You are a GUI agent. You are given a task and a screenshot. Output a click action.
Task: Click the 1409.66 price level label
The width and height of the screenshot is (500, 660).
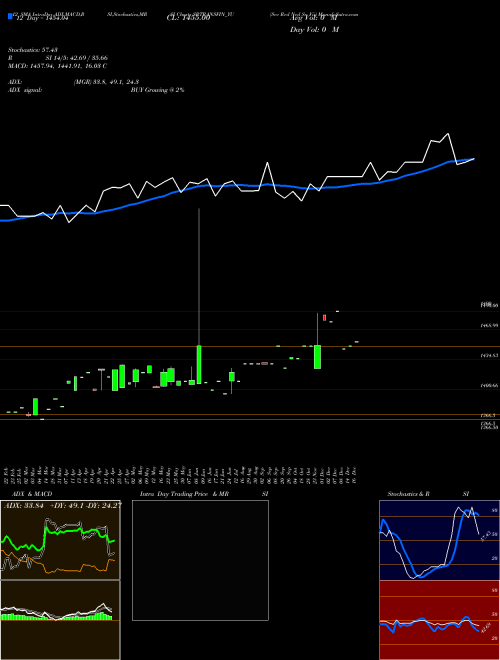490,386
